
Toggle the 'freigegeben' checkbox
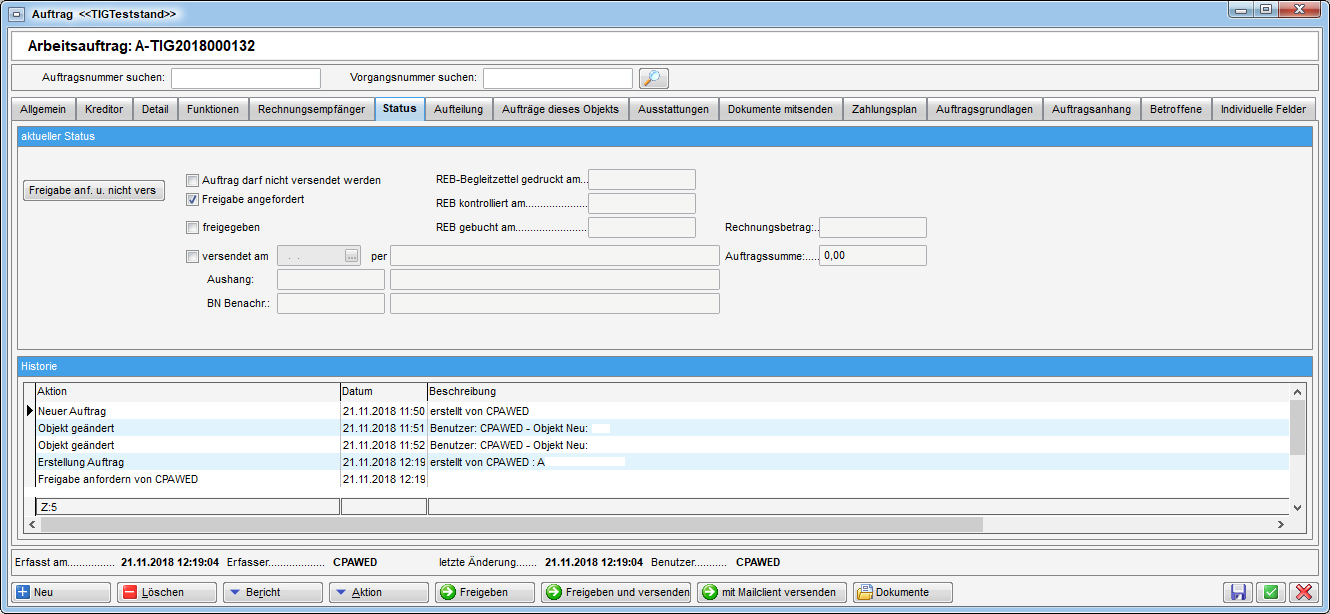[193, 227]
